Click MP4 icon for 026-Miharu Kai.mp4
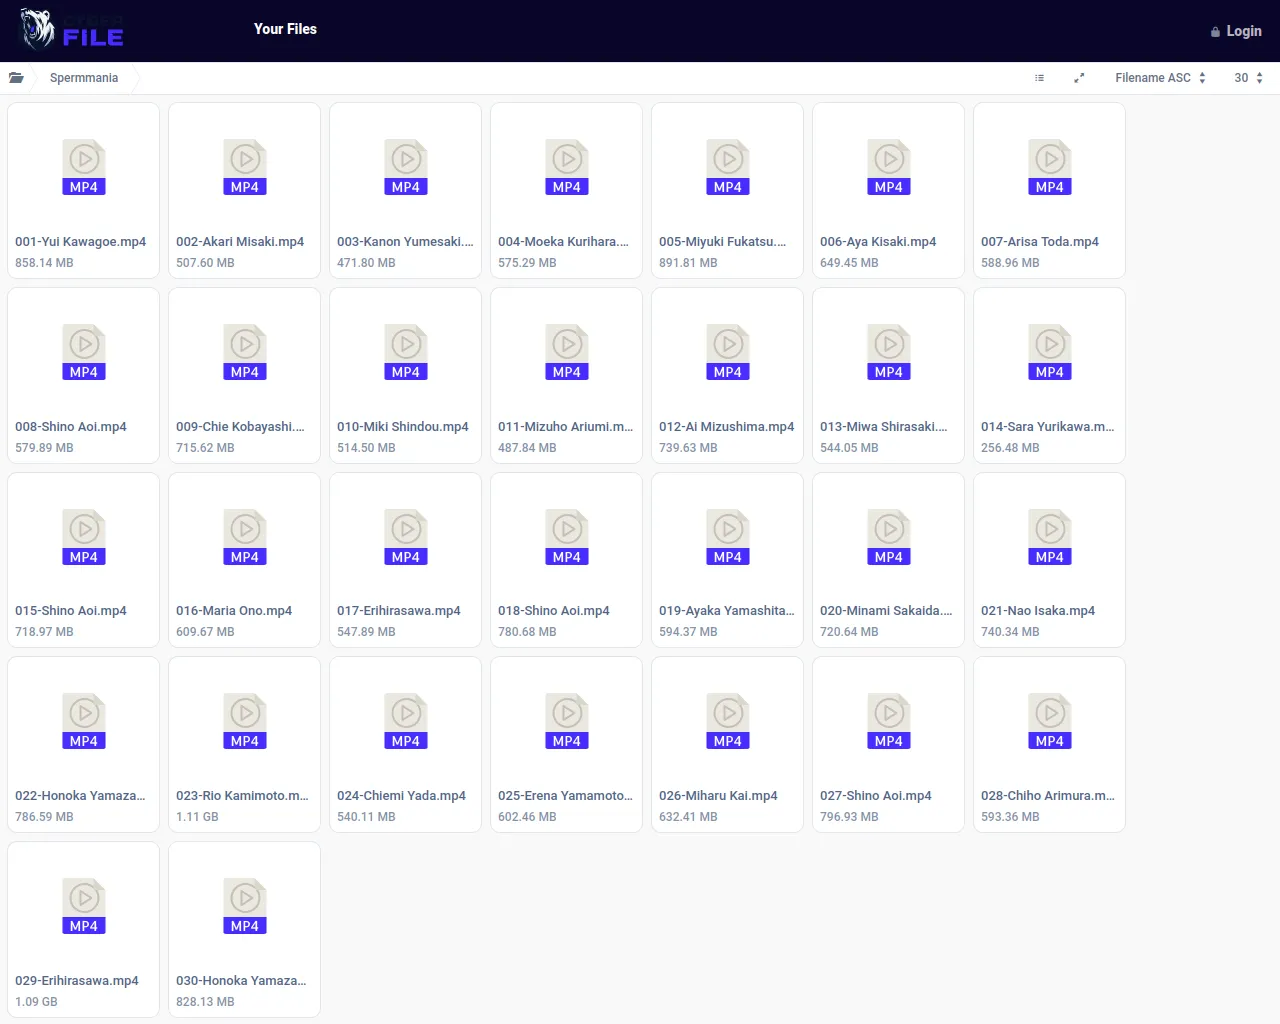The width and height of the screenshot is (1280, 1024). (728, 721)
